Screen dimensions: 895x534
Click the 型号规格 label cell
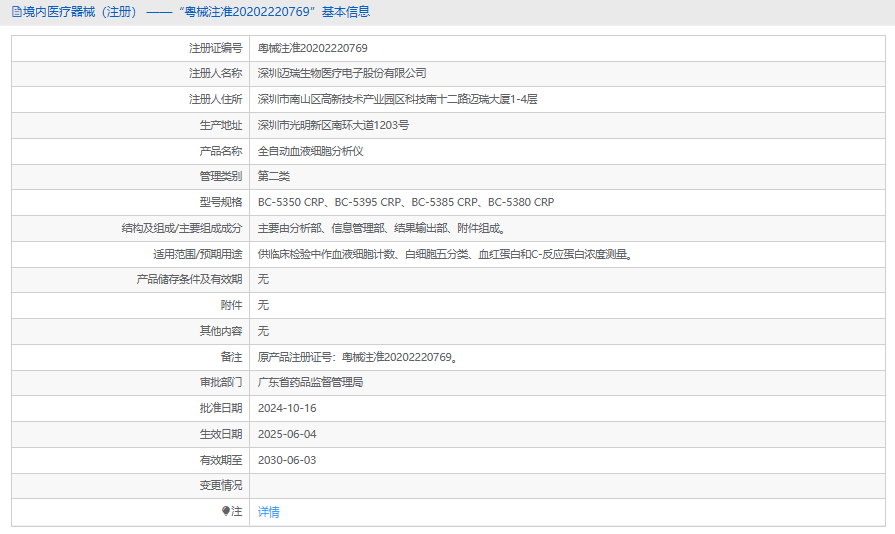[131, 202]
